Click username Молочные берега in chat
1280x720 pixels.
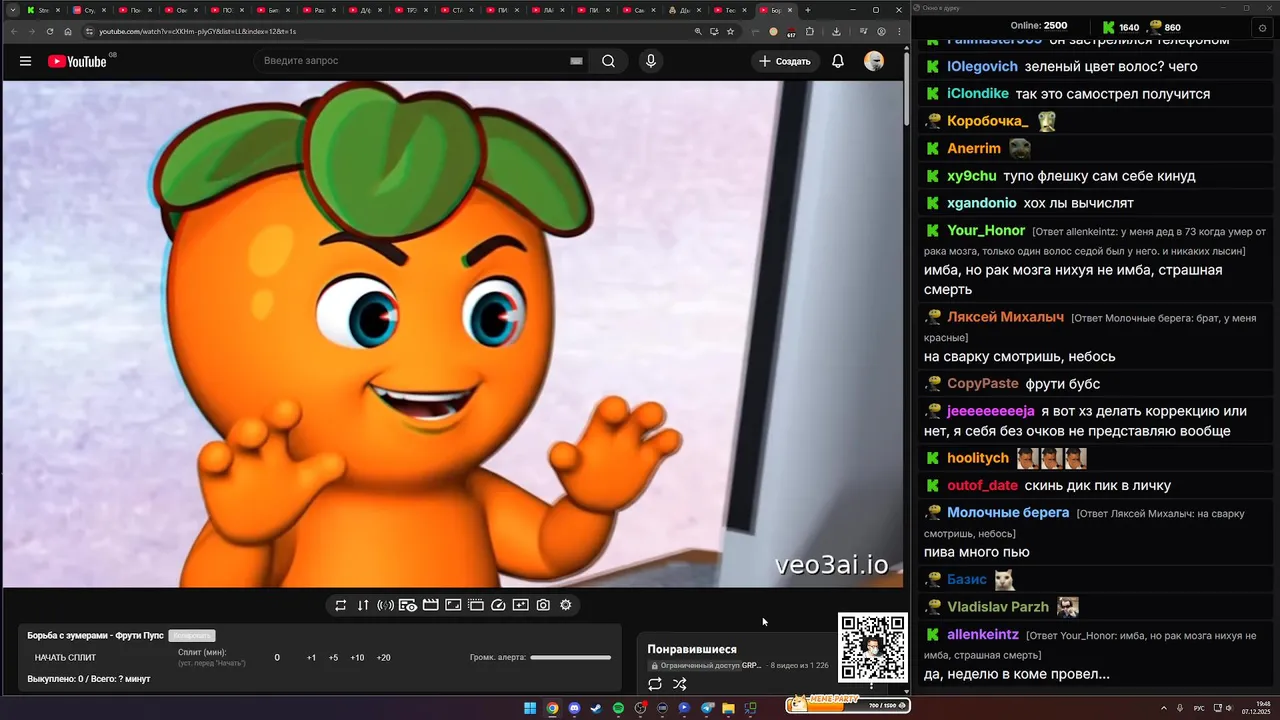pos(1008,512)
